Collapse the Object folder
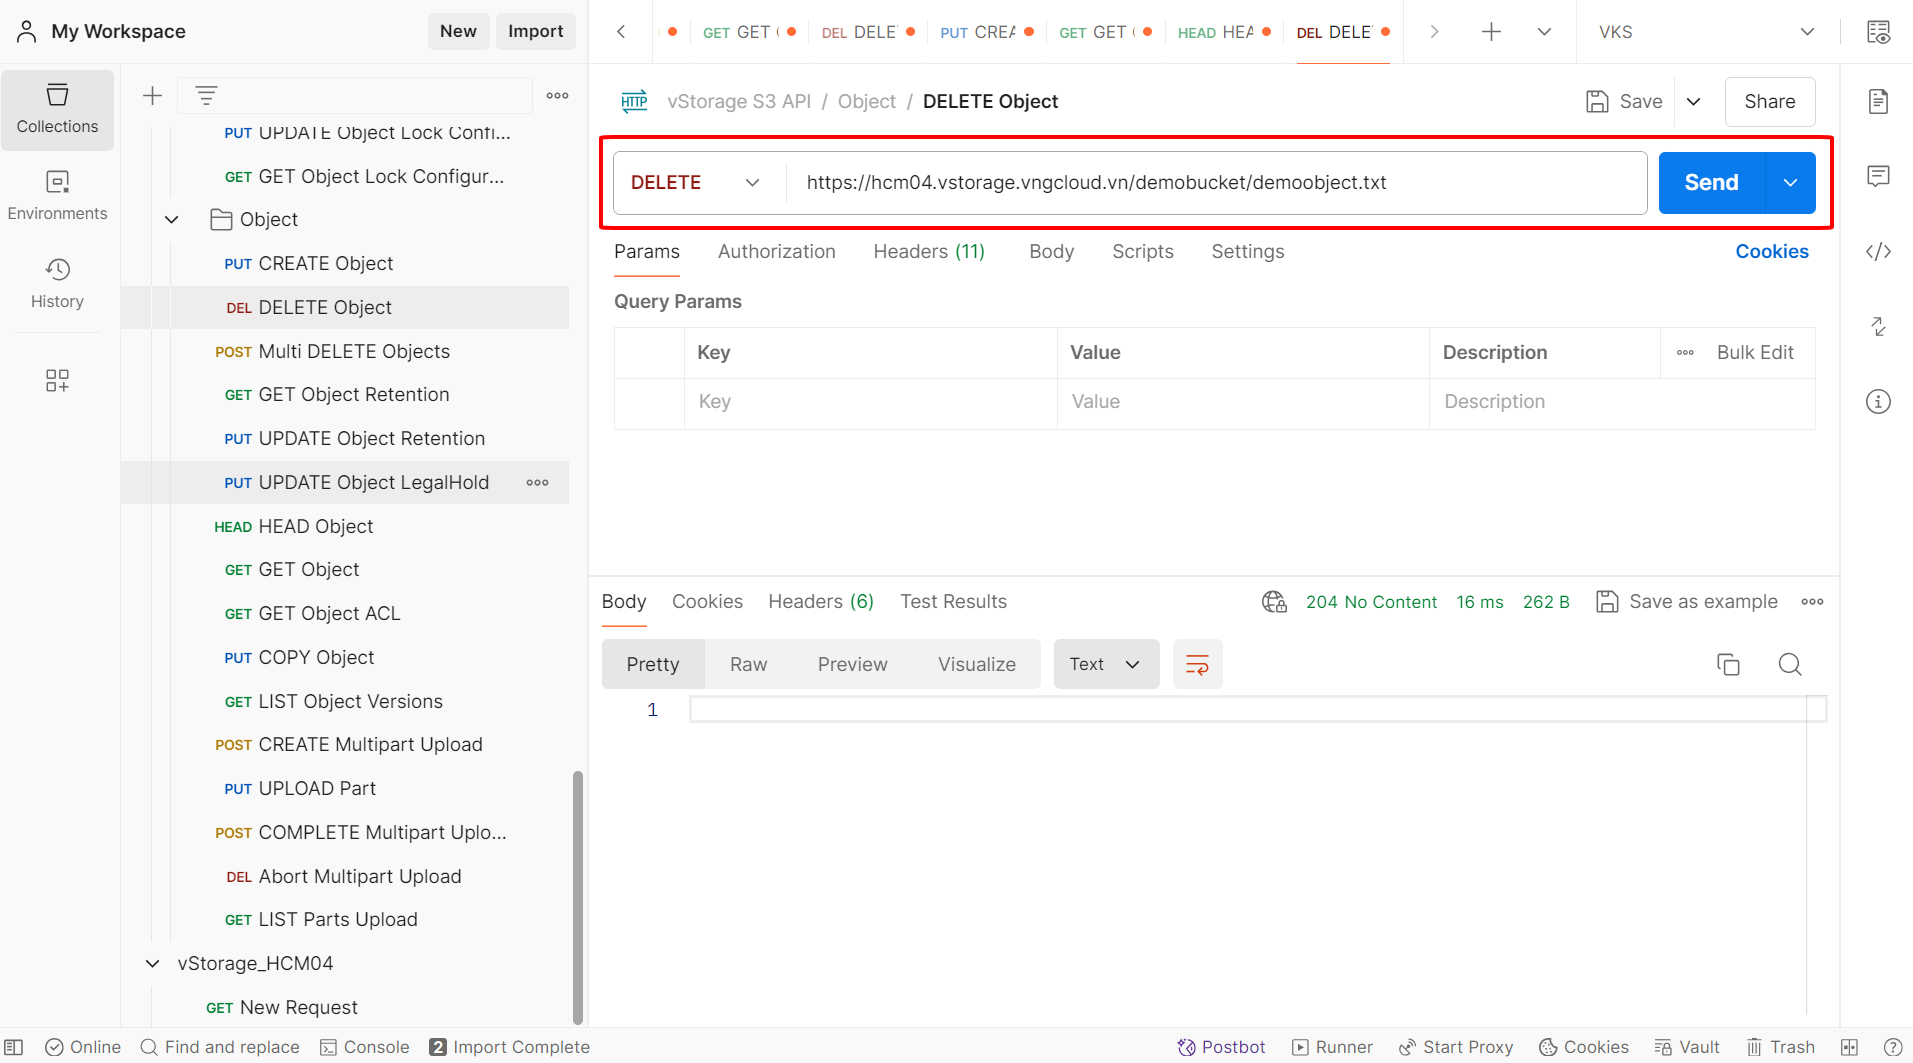Image resolution: width=1913 pixels, height=1063 pixels. (172, 220)
